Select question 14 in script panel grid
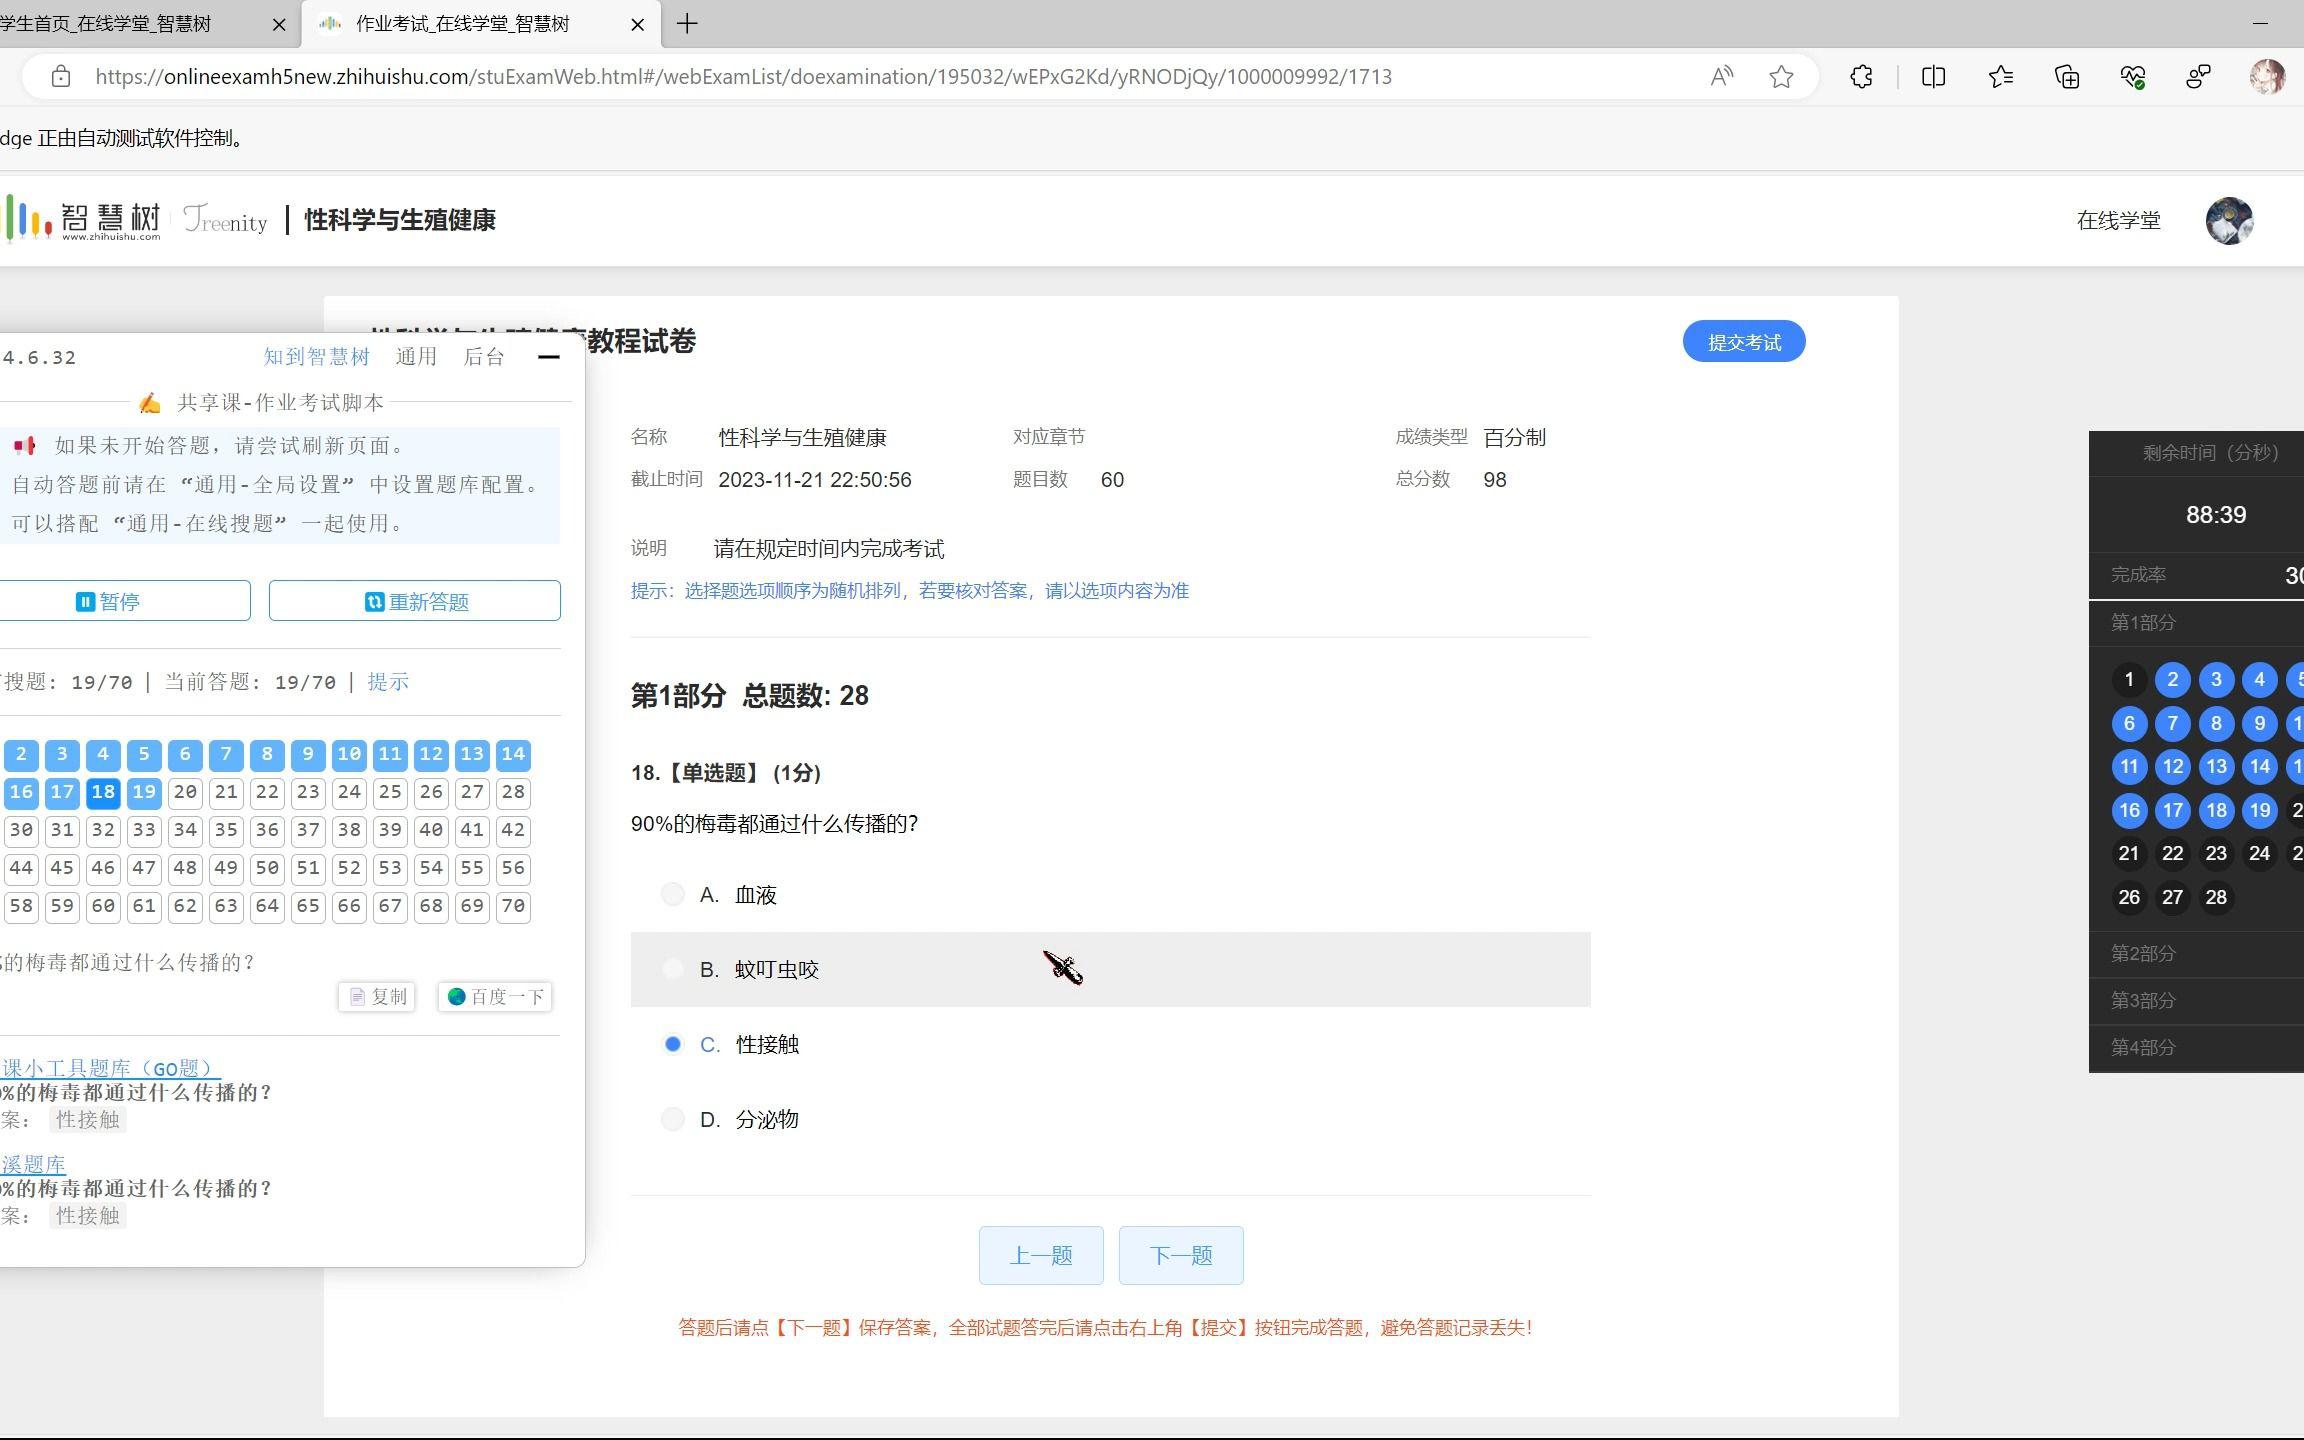 point(513,755)
